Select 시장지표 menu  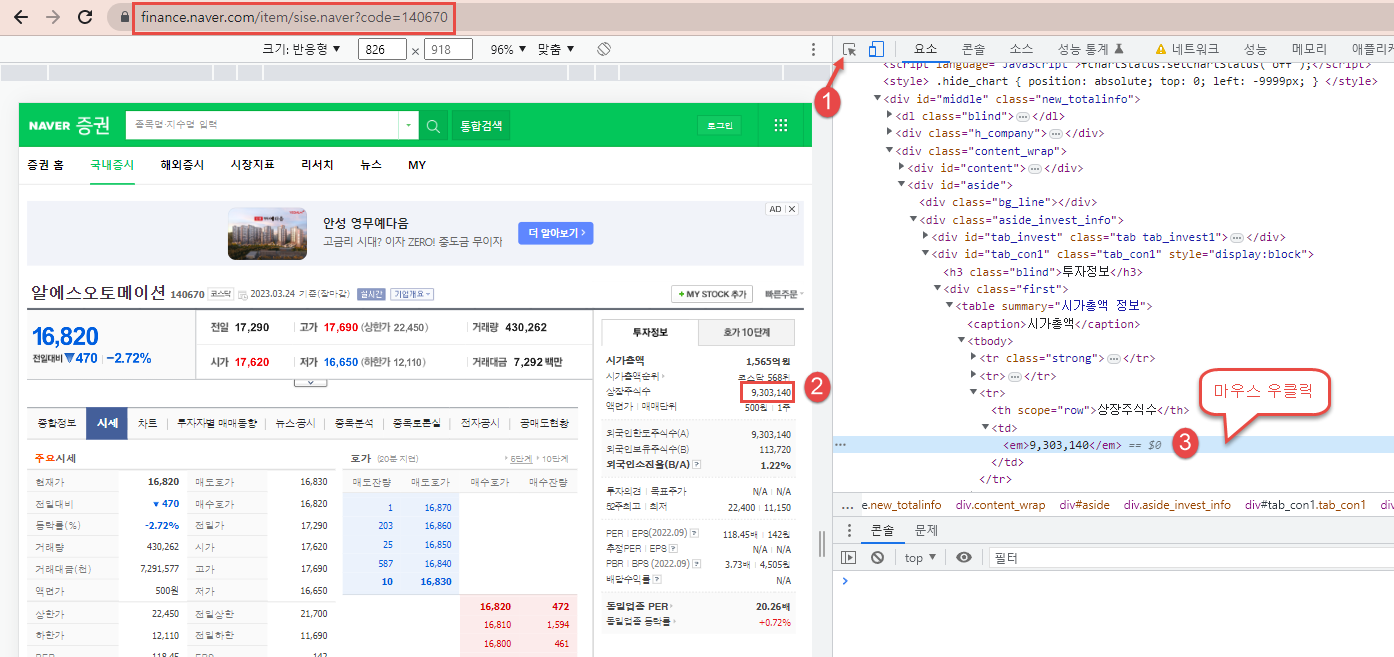pos(252,165)
